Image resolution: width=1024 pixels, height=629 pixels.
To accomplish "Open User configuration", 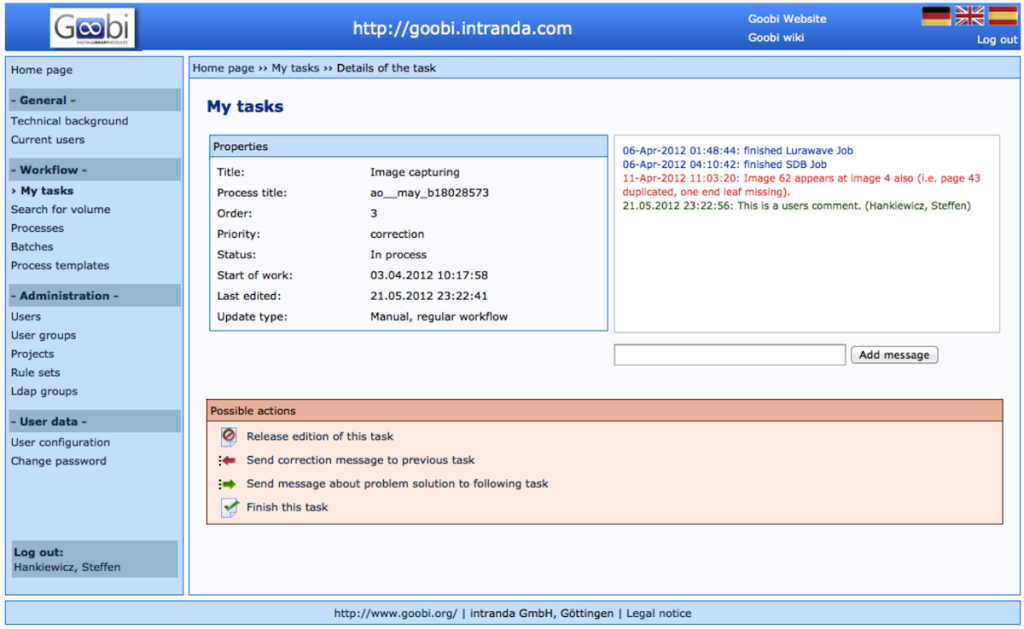I will (60, 442).
